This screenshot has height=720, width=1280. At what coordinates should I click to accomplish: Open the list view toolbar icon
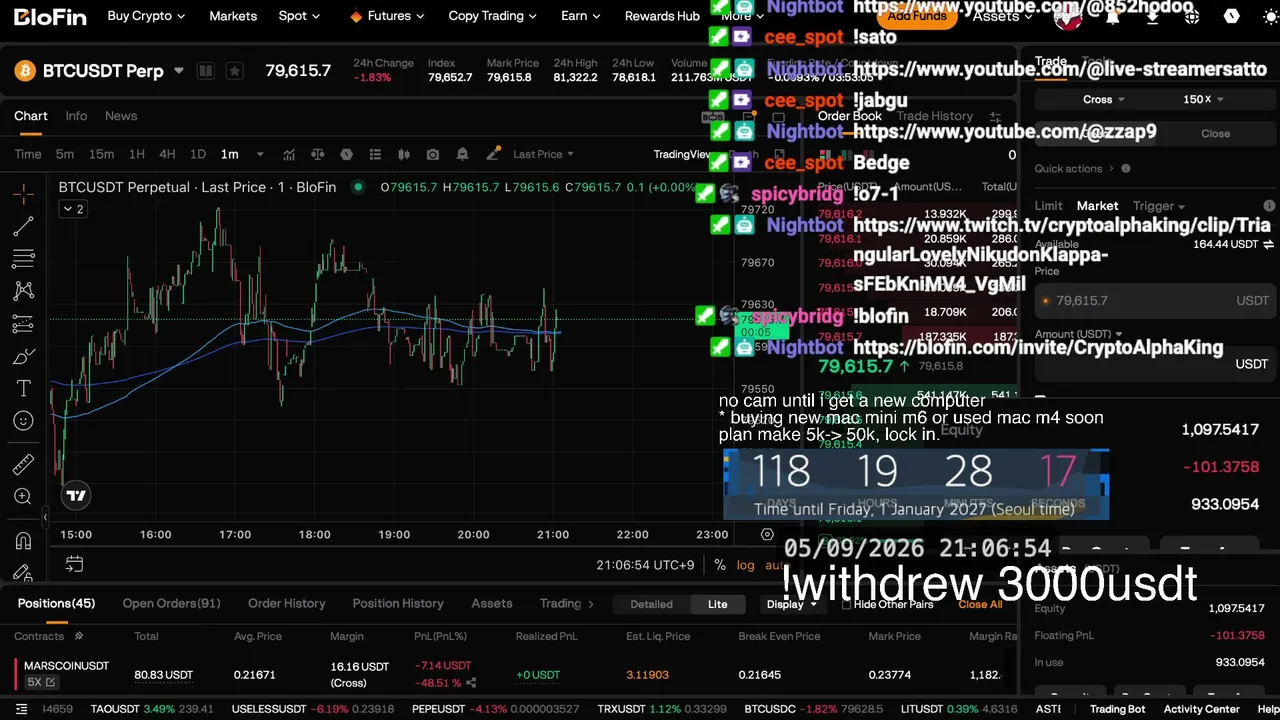point(375,154)
